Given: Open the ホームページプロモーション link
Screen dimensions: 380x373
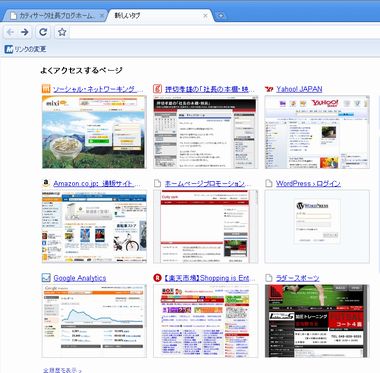Looking at the screenshot, I should tap(208, 183).
